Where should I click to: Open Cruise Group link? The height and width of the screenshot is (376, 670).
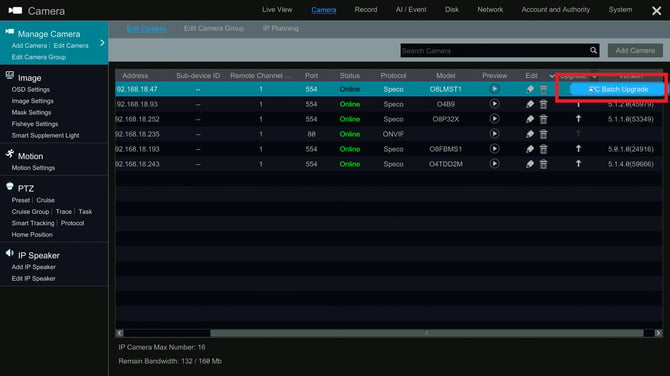(x=30, y=212)
